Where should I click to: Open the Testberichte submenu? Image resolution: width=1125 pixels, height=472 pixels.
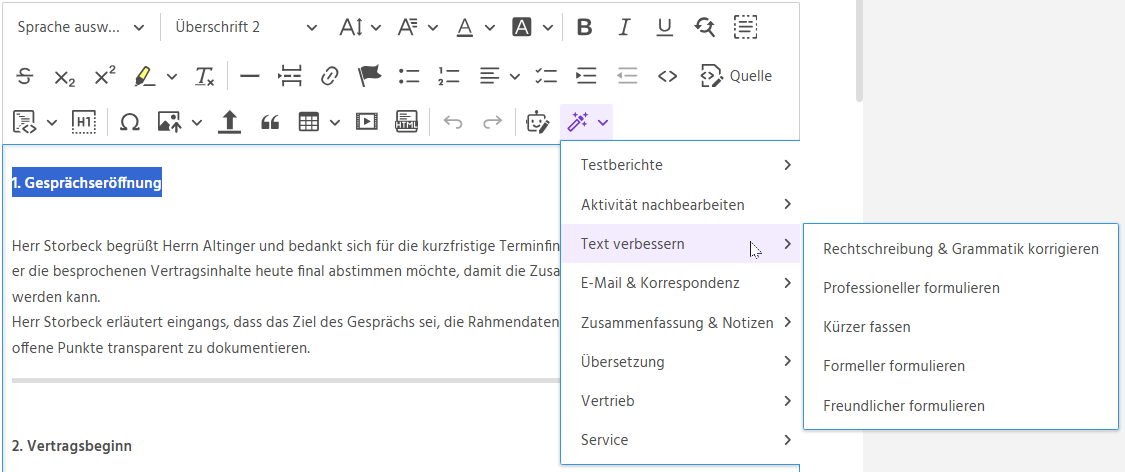point(680,165)
